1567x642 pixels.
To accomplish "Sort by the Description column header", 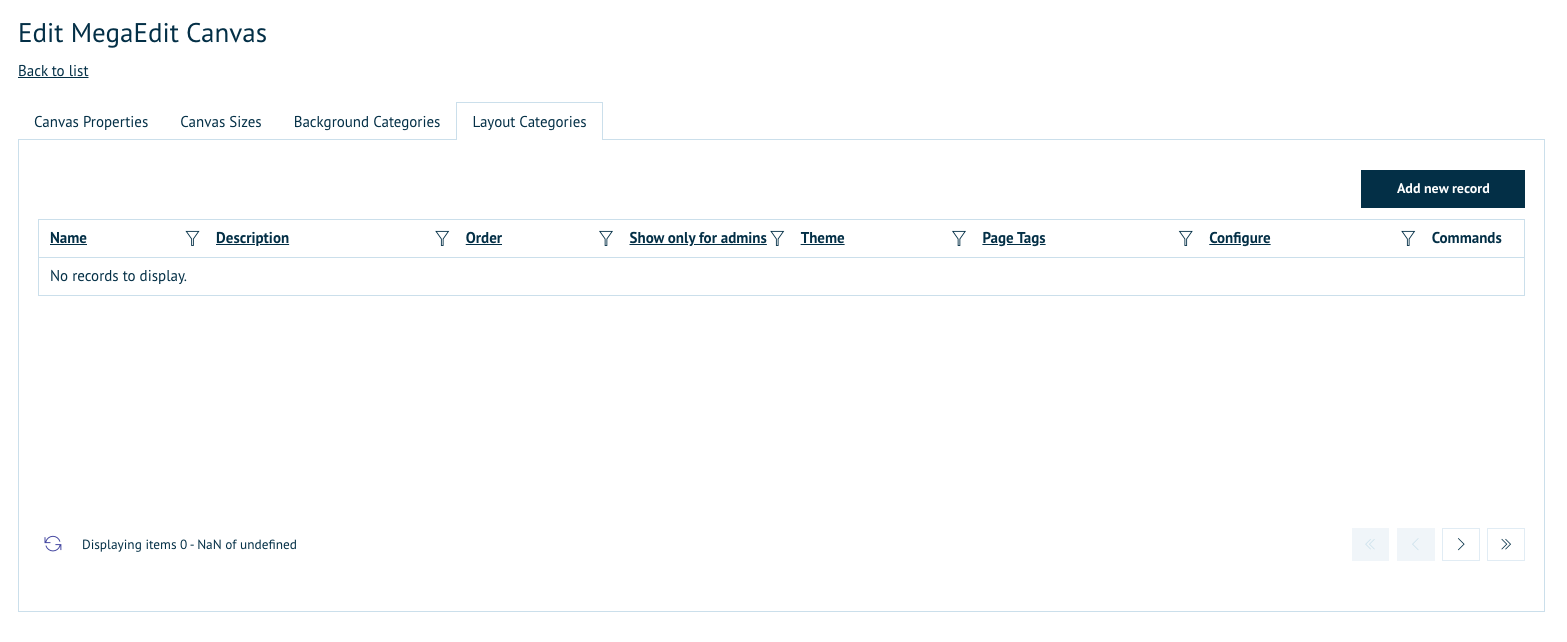I will 252,238.
